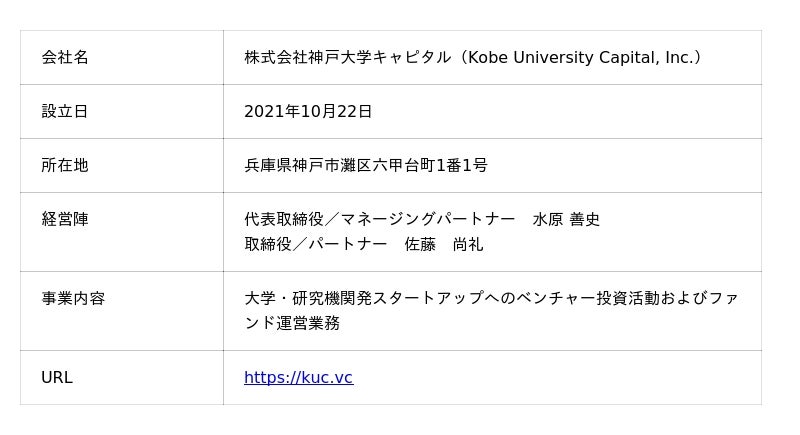The image size is (800, 435).
Task: Open the https://kuc.vc link
Action: pos(298,377)
